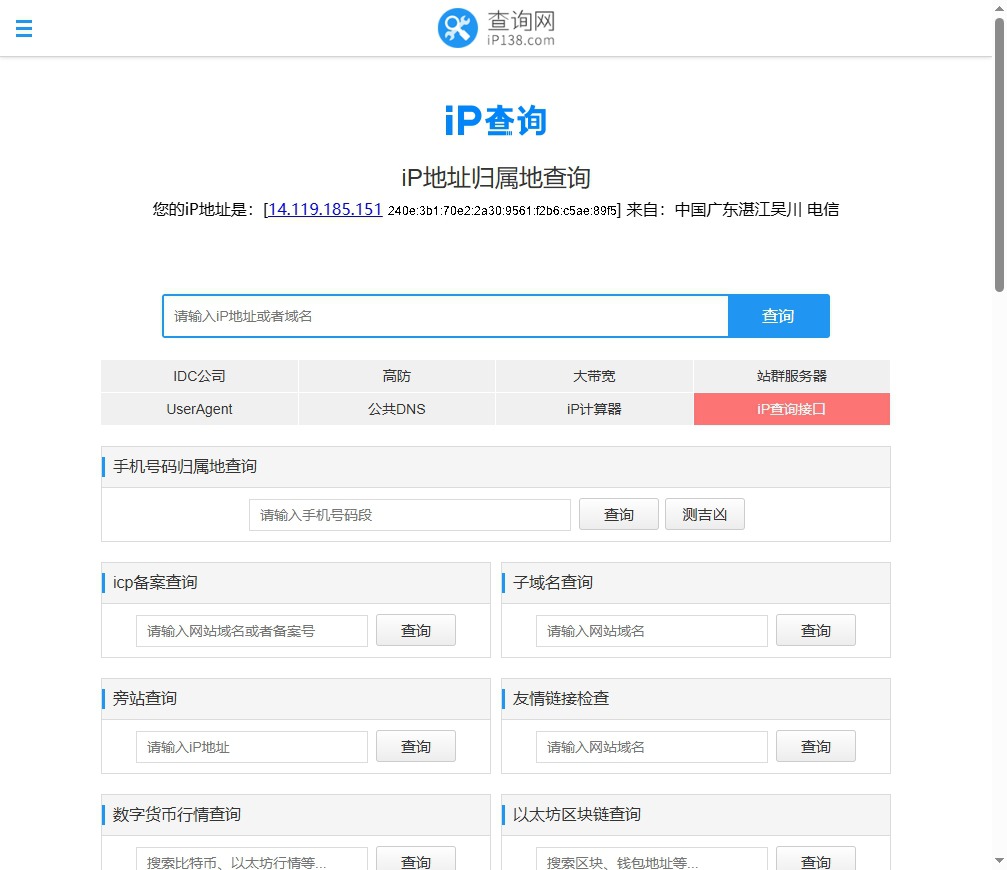Open the hamburger navigation menu
The image size is (1007, 870).
23,28
